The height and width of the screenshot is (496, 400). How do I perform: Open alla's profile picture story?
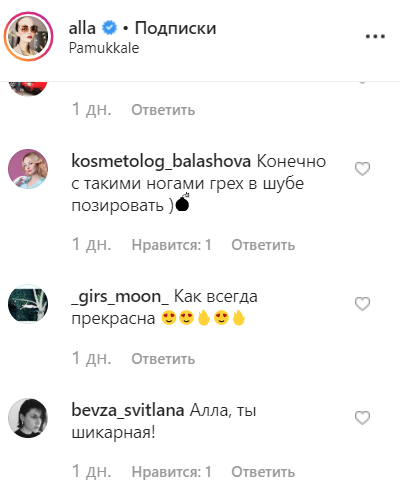pyautogui.click(x=28, y=36)
